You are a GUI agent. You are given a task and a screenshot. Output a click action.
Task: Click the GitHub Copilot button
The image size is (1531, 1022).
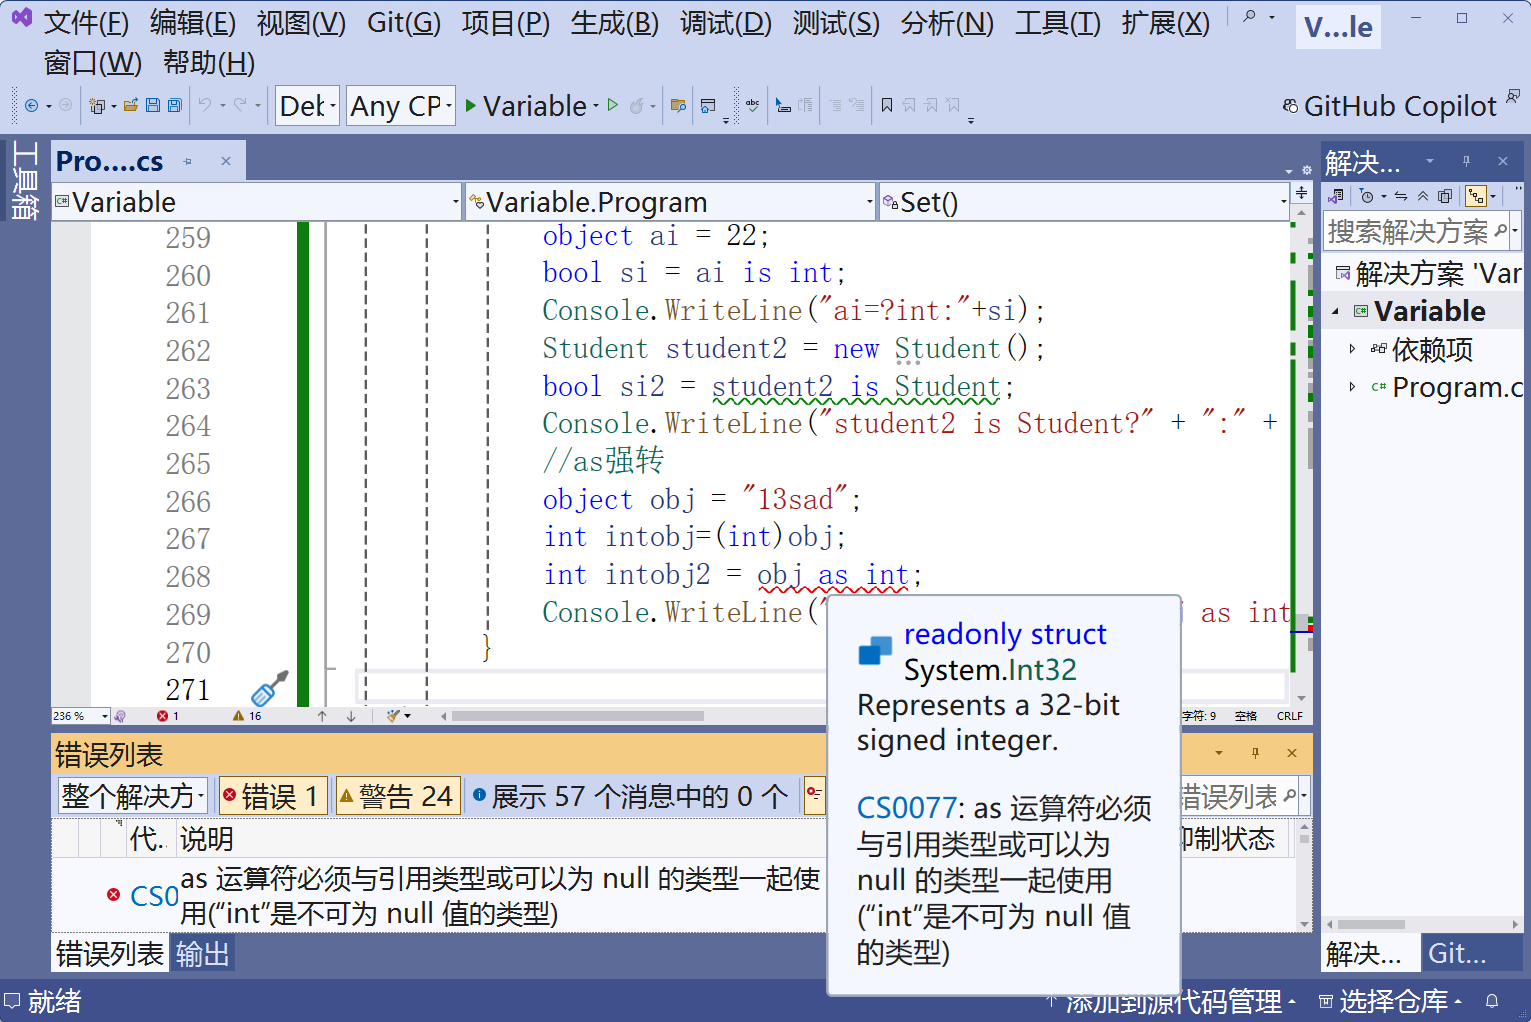point(1390,106)
